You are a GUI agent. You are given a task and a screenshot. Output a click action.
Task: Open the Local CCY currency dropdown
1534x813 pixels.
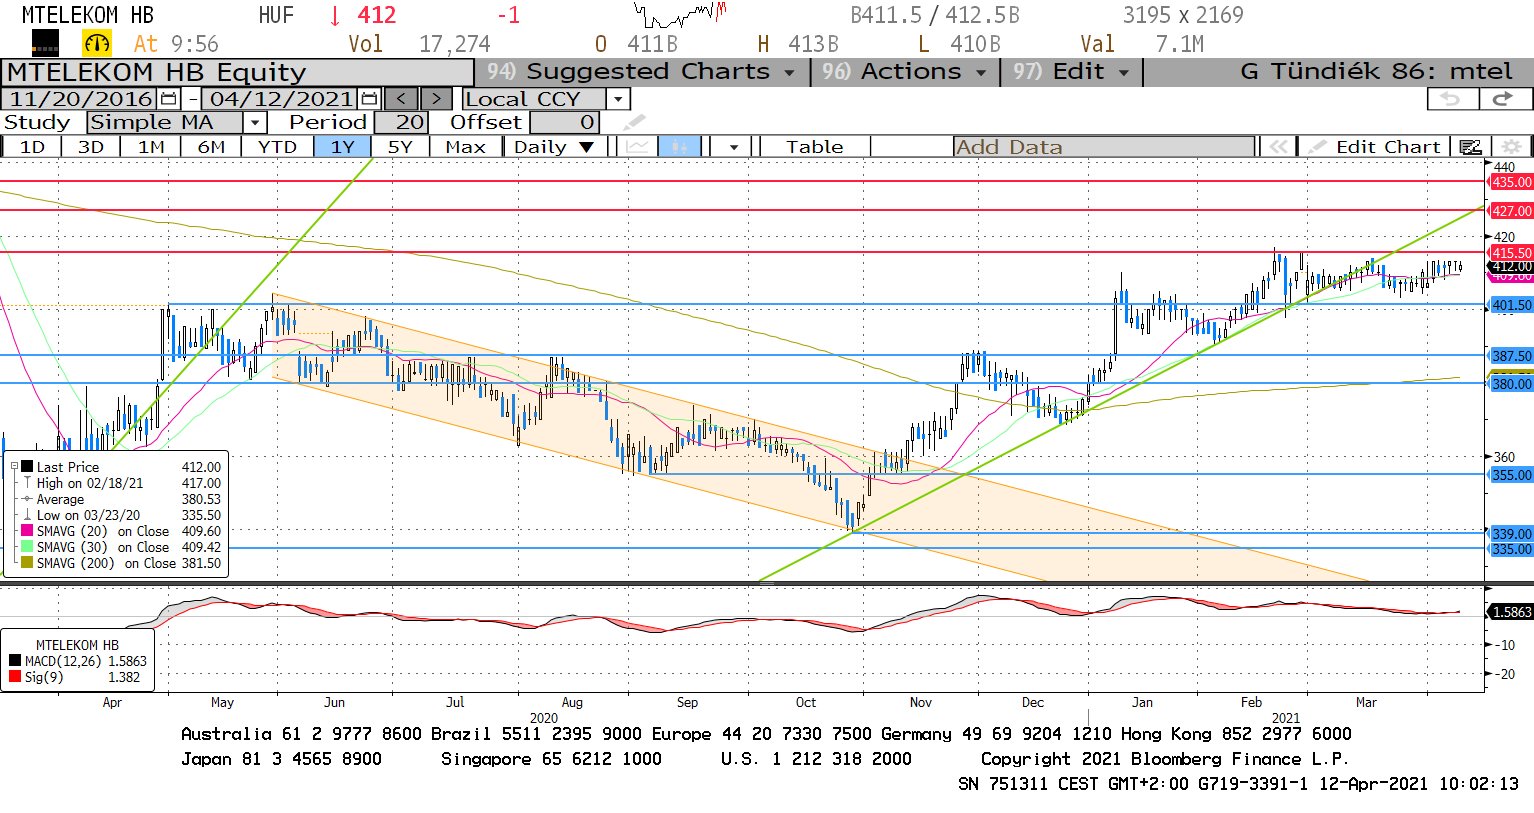[618, 99]
